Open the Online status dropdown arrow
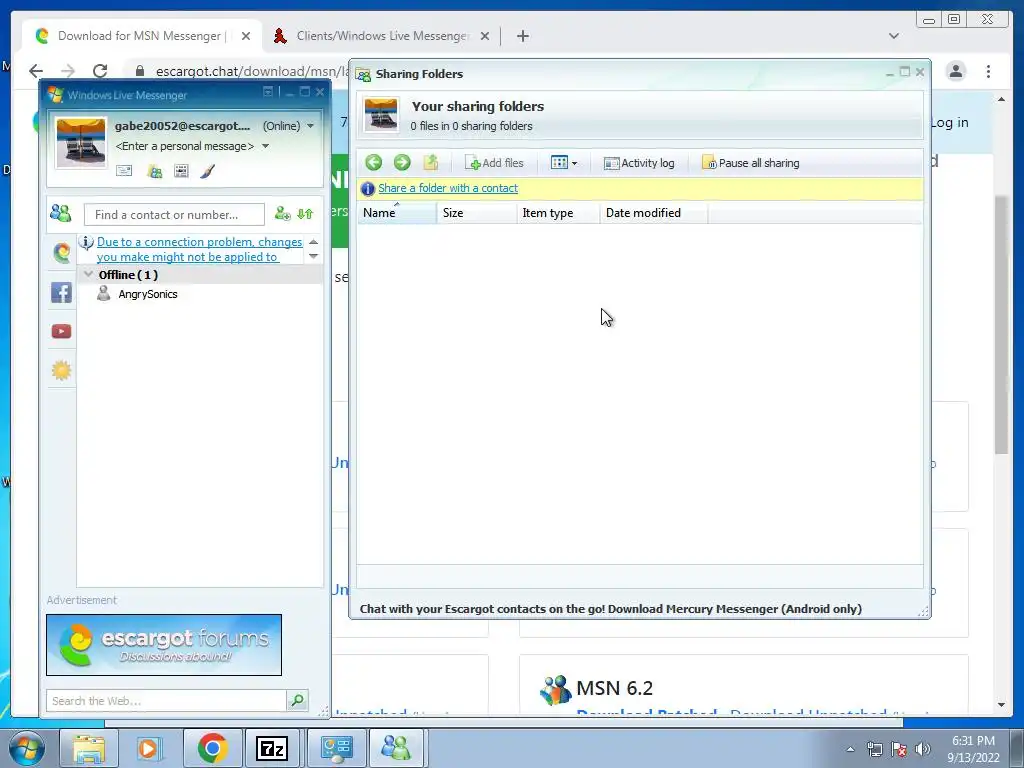The height and width of the screenshot is (768, 1024). (310, 126)
